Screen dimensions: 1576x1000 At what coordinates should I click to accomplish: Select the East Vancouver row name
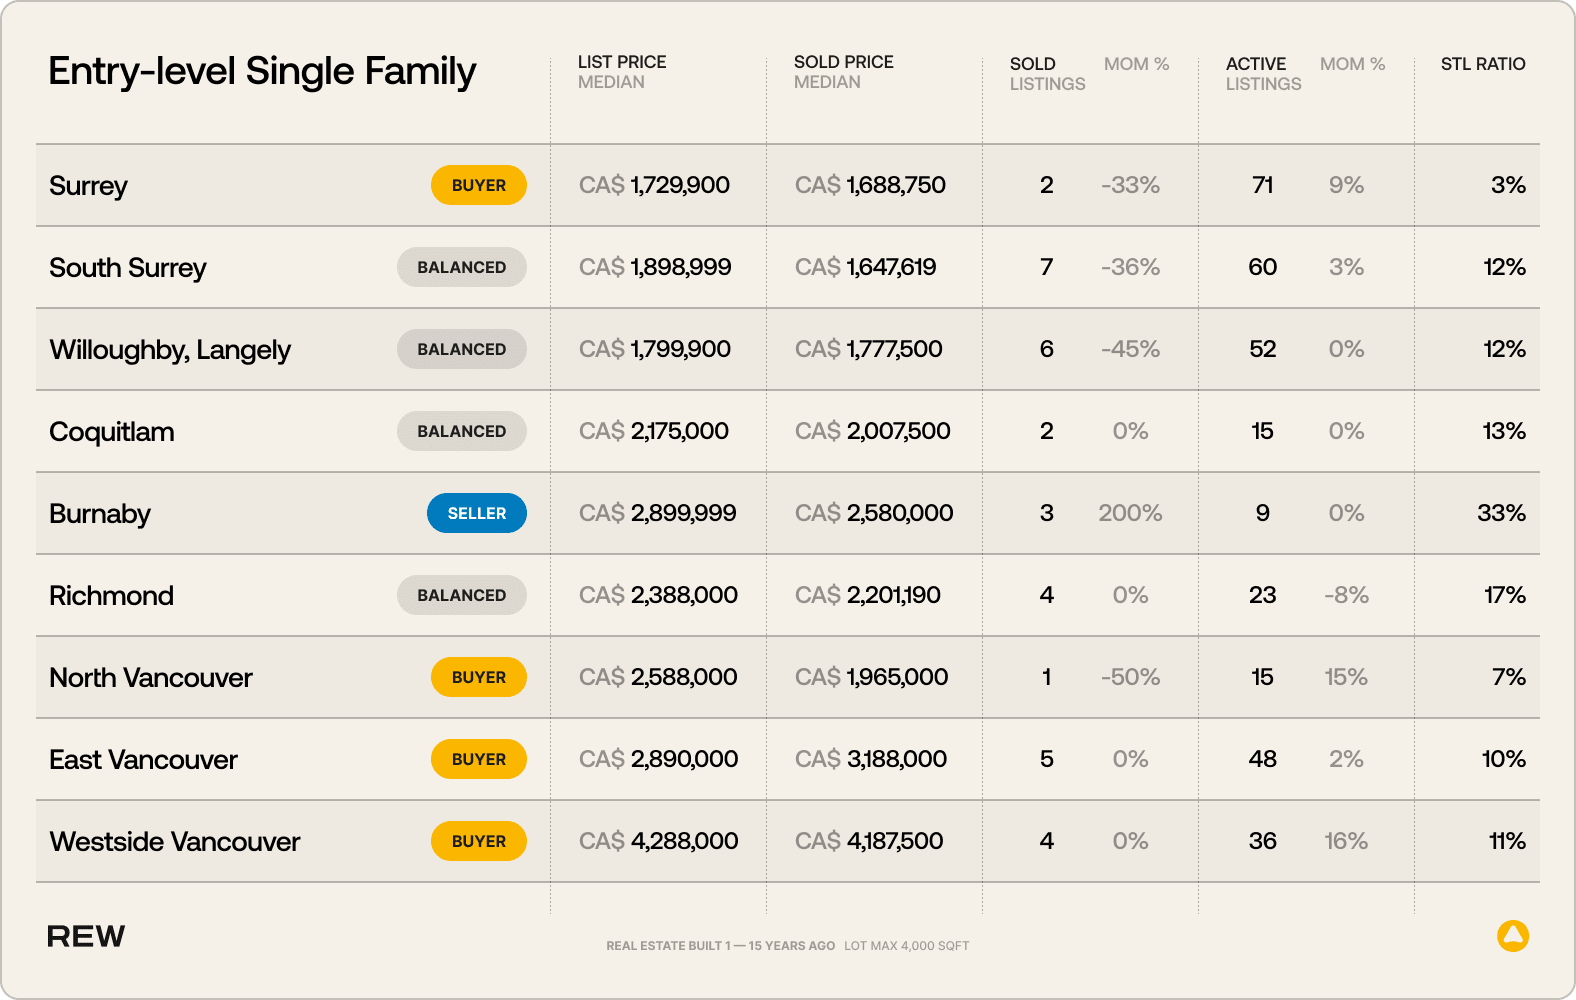(144, 760)
